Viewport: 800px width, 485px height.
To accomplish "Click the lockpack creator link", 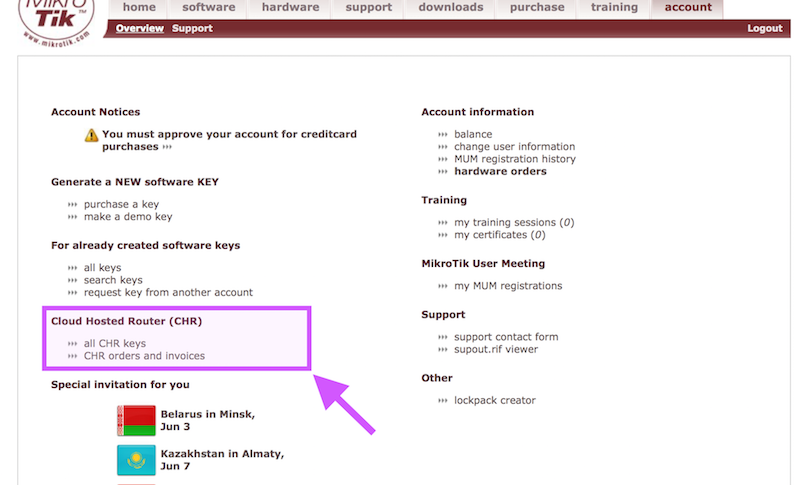I will click(495, 400).
